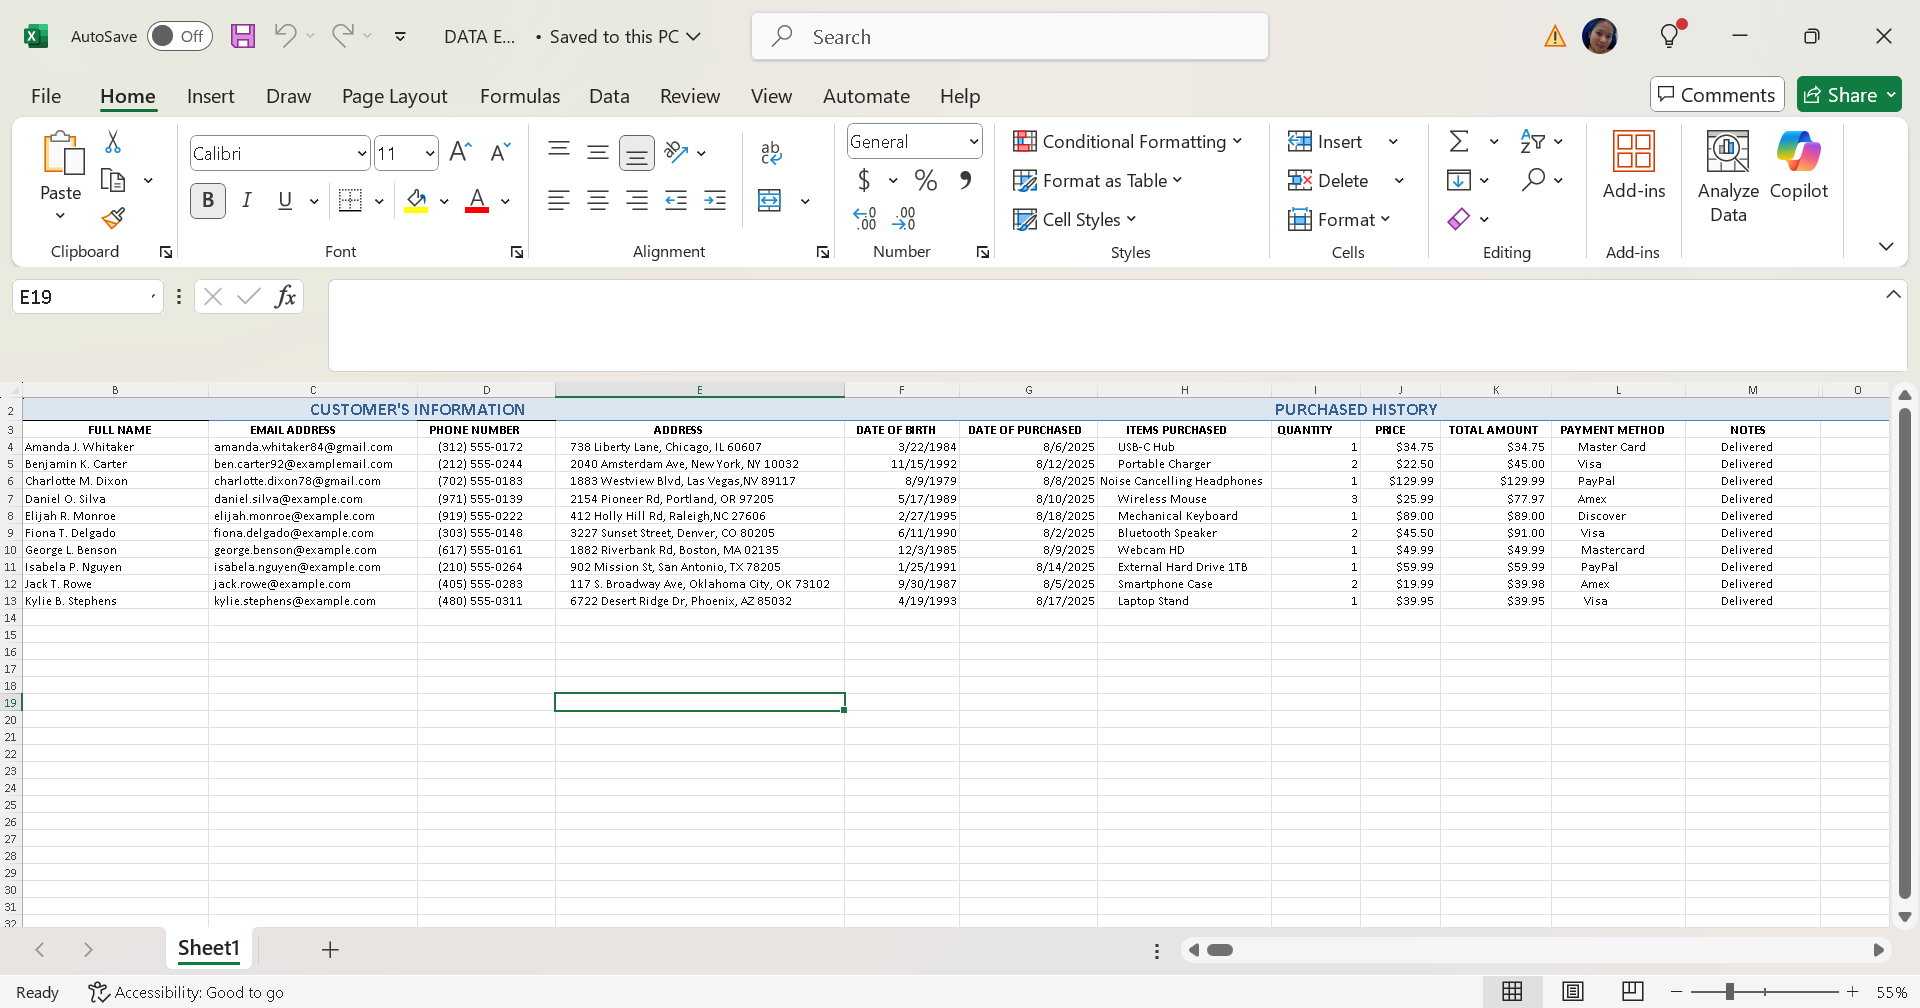The height and width of the screenshot is (1008, 1920).
Task: Open the Paste options arrow
Action: pos(60,215)
